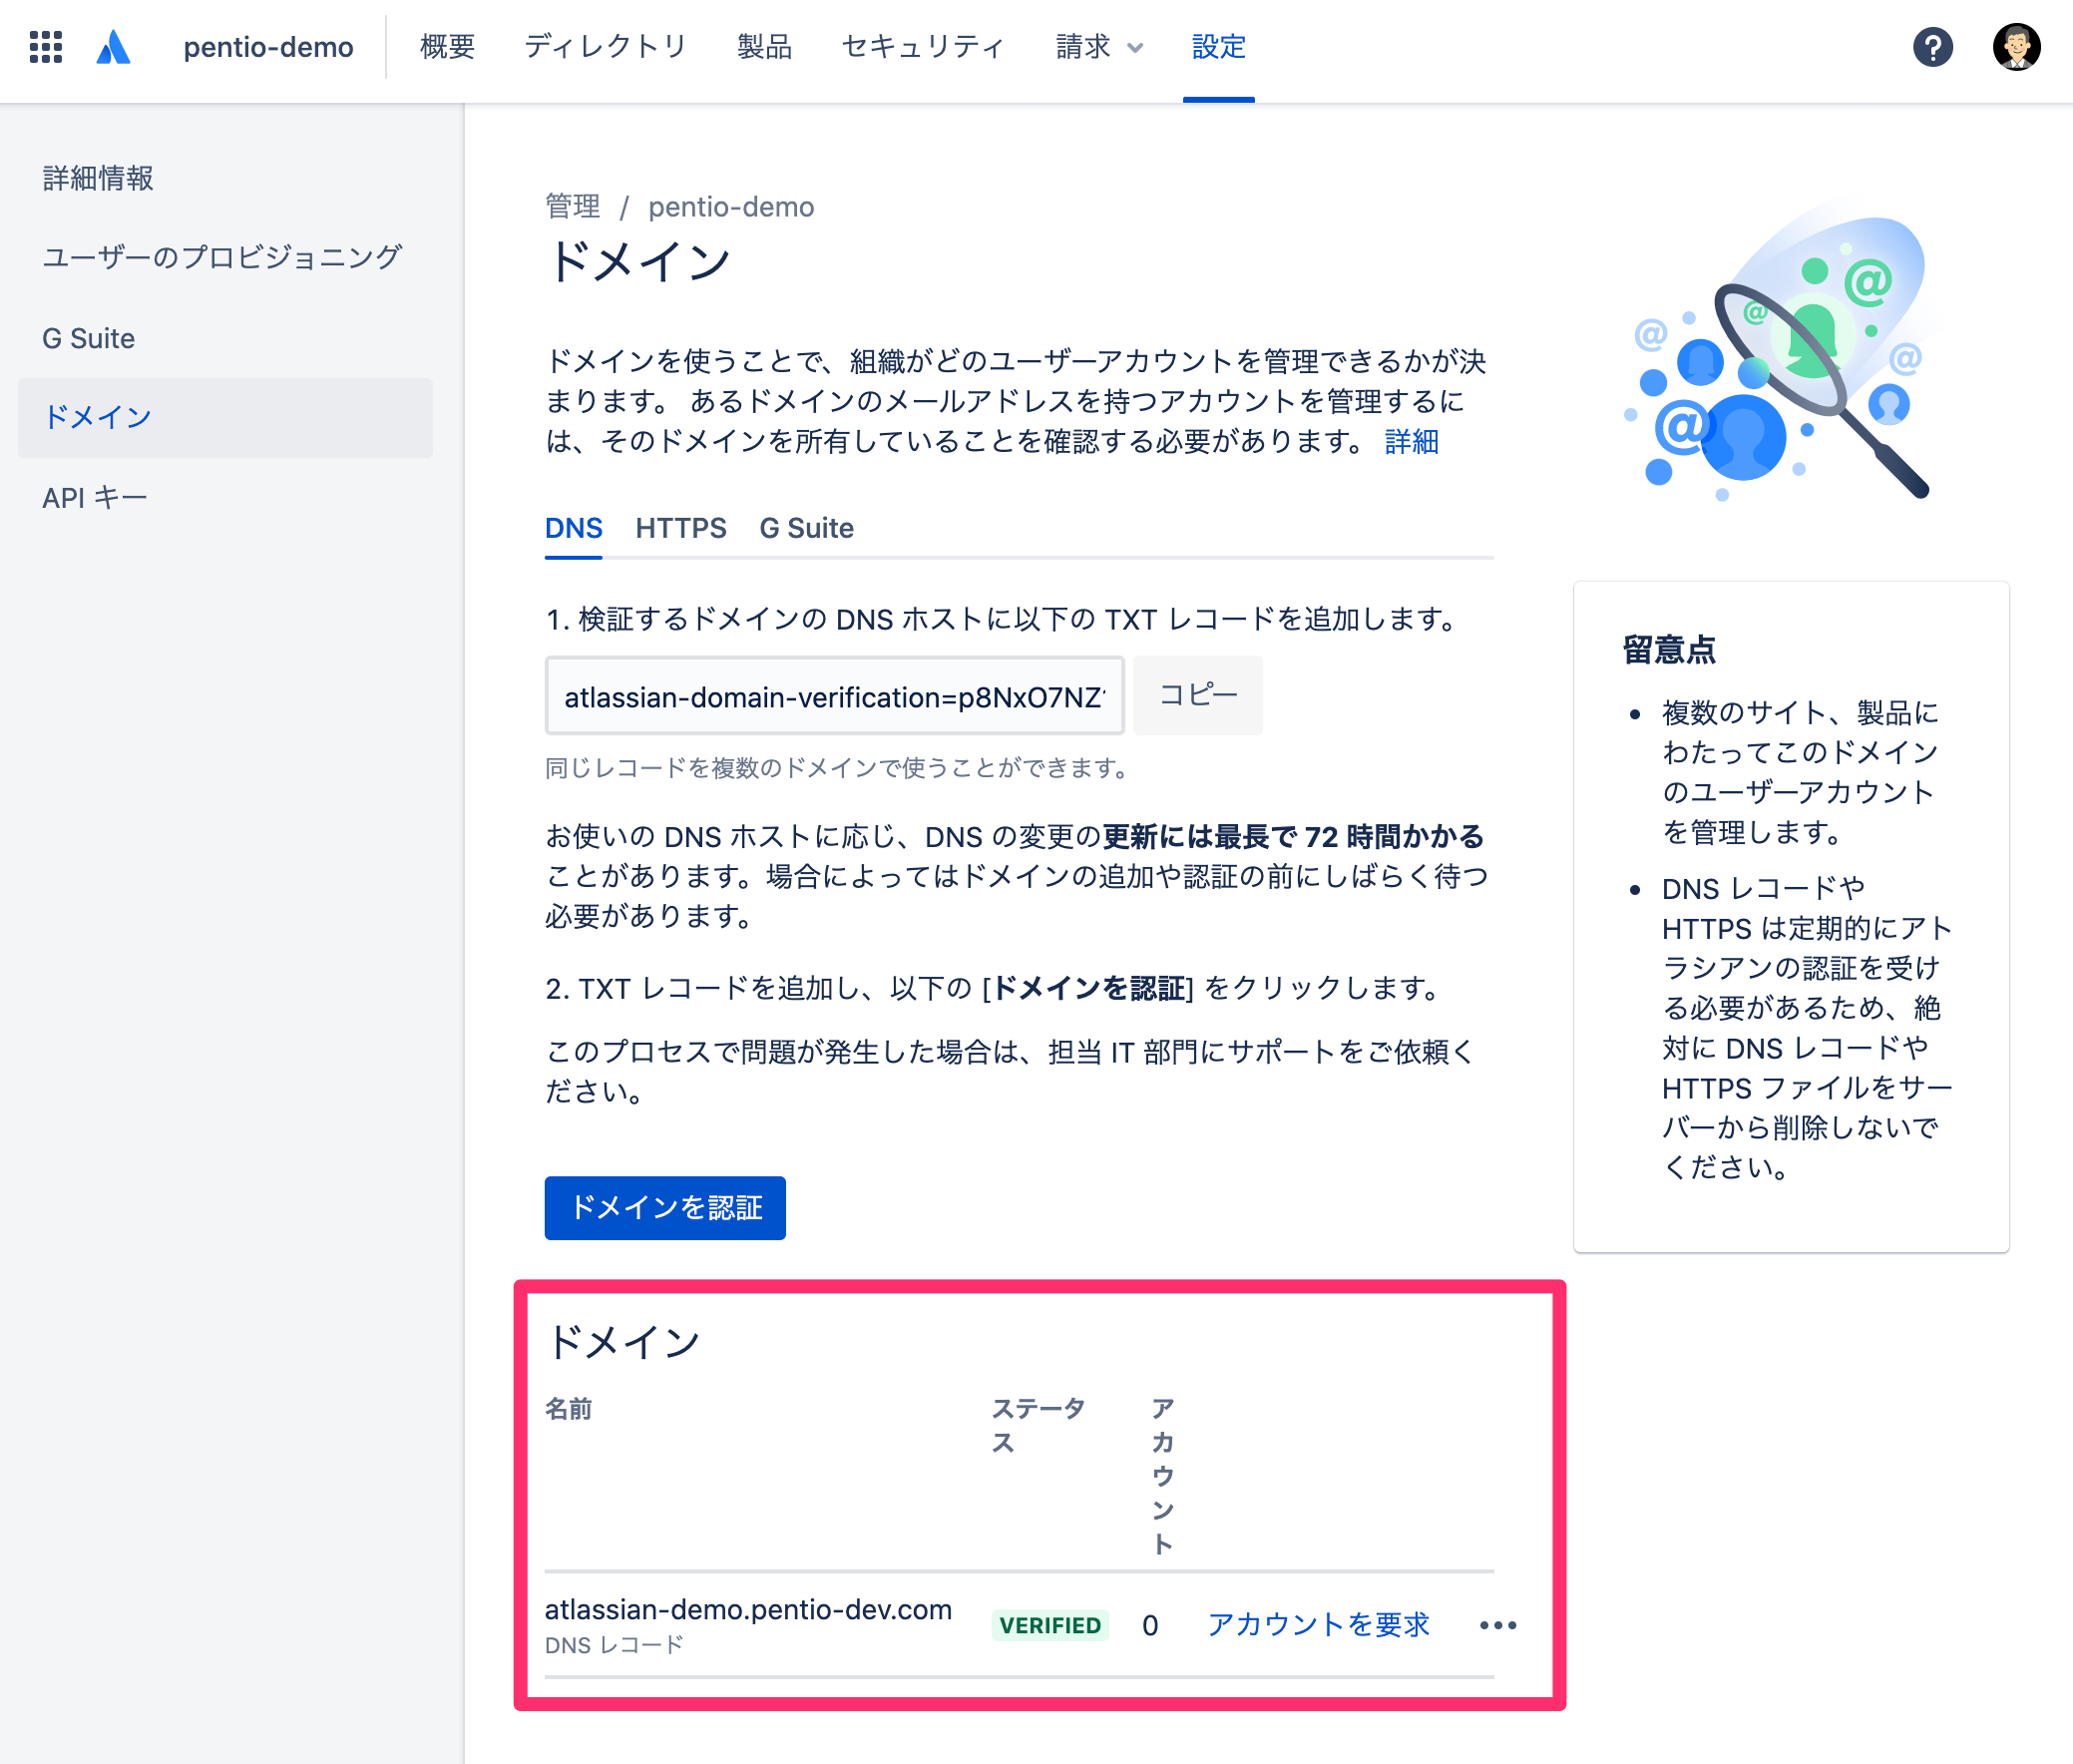The image size is (2073, 1764).
Task: Open 製品 in the top navigation
Action: [x=764, y=47]
